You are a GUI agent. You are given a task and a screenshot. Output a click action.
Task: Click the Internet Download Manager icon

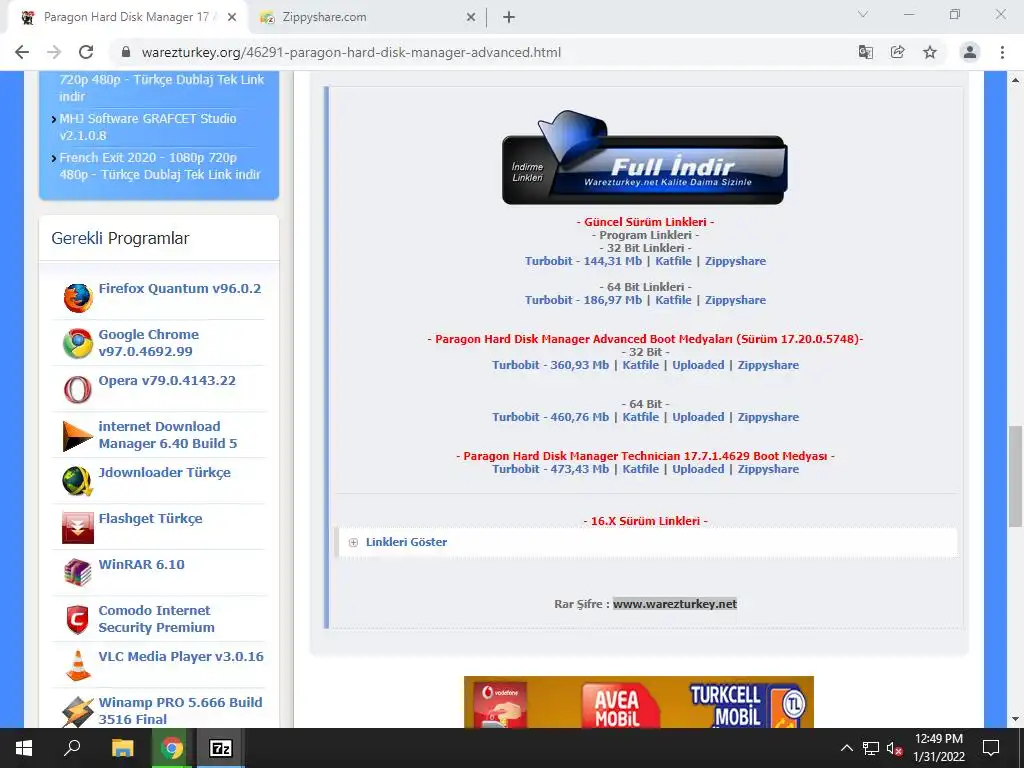[x=78, y=436]
